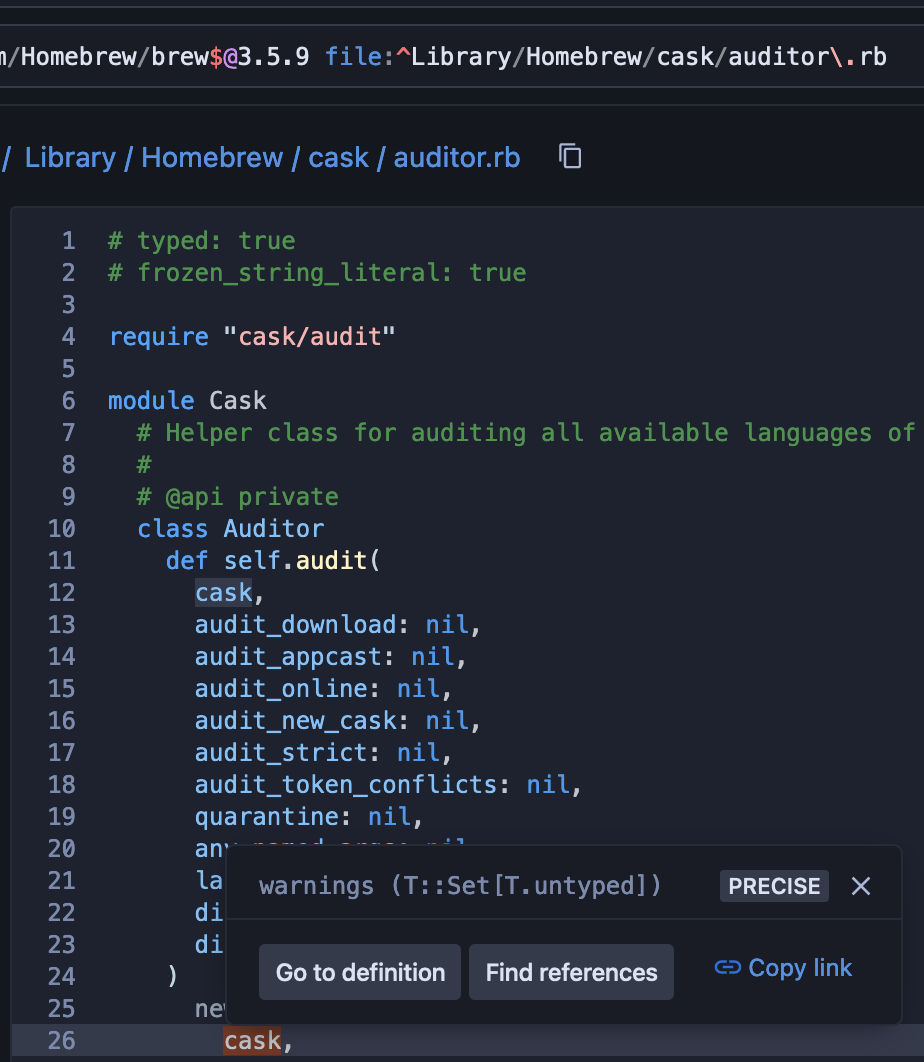The height and width of the screenshot is (1062, 924).
Task: Open the Library breadcrumb link
Action: click(70, 157)
